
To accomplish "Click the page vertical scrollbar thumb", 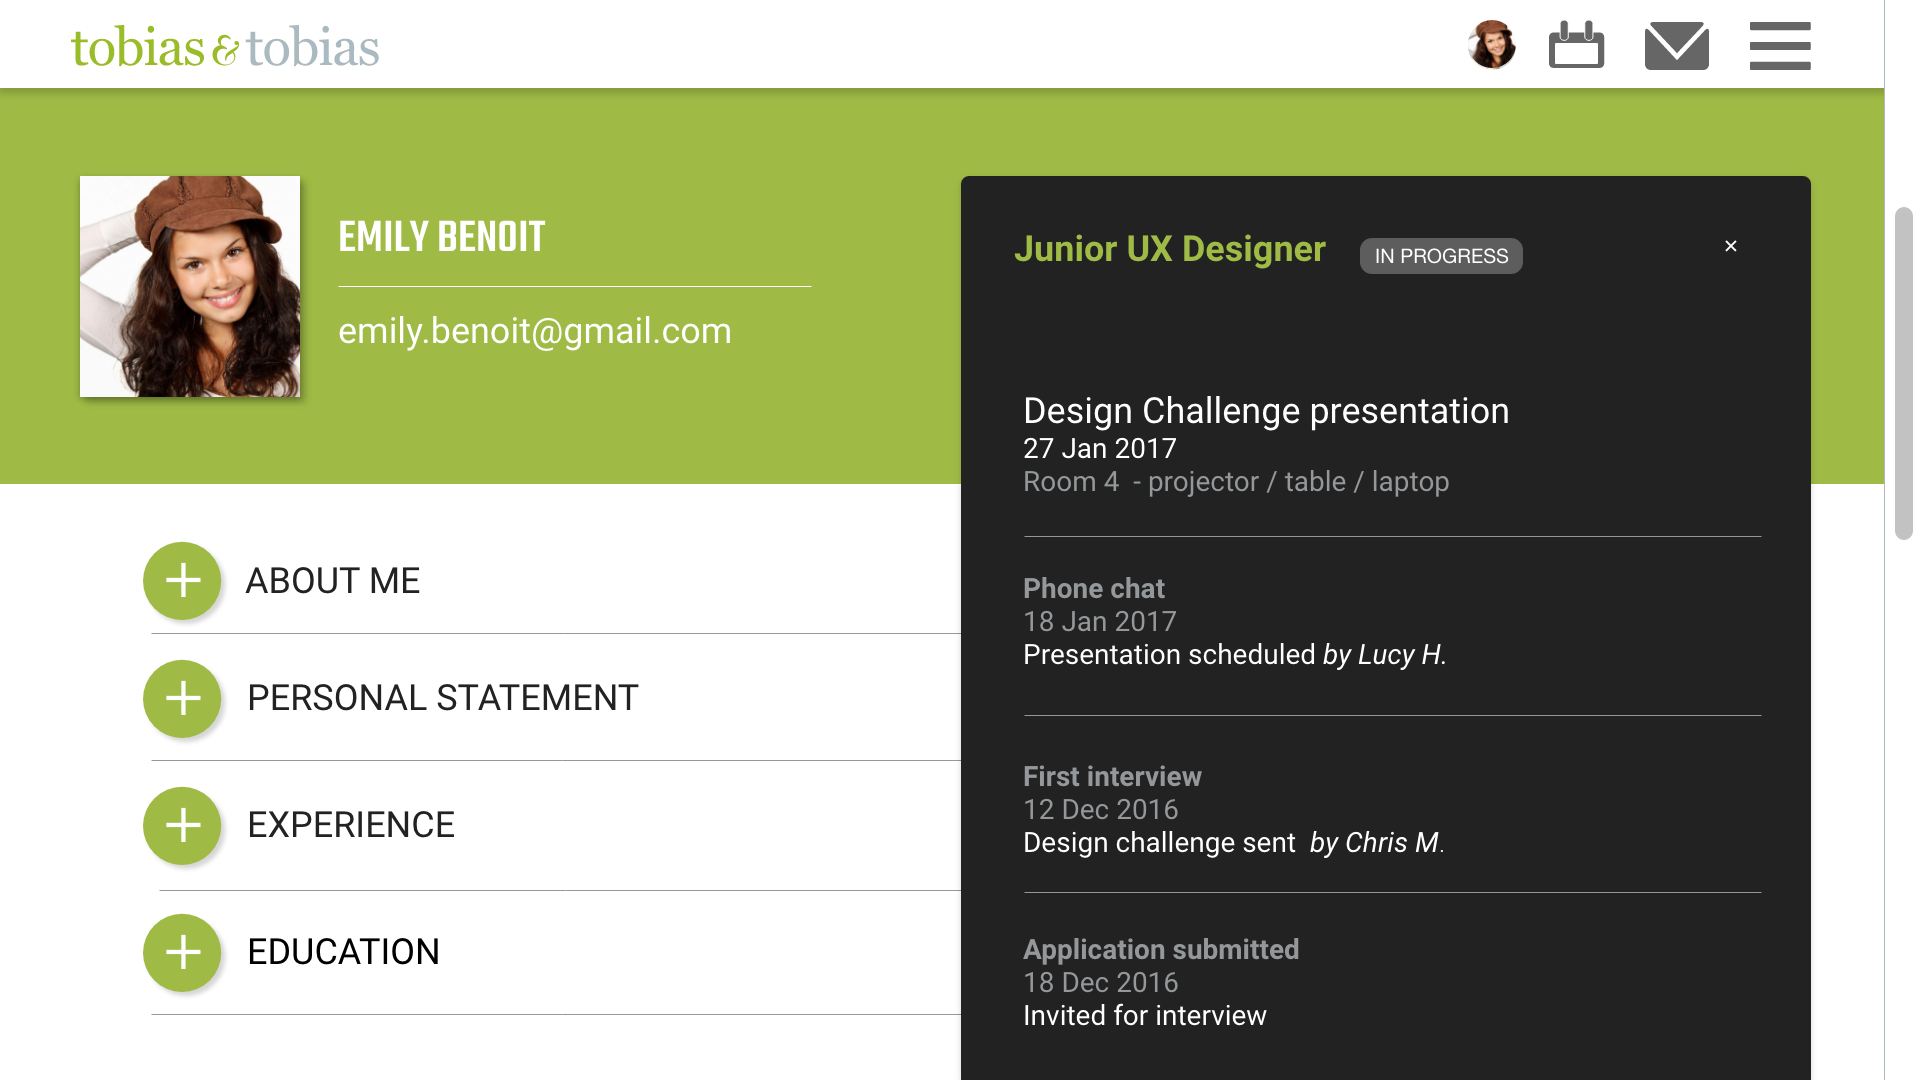I will coord(1903,373).
